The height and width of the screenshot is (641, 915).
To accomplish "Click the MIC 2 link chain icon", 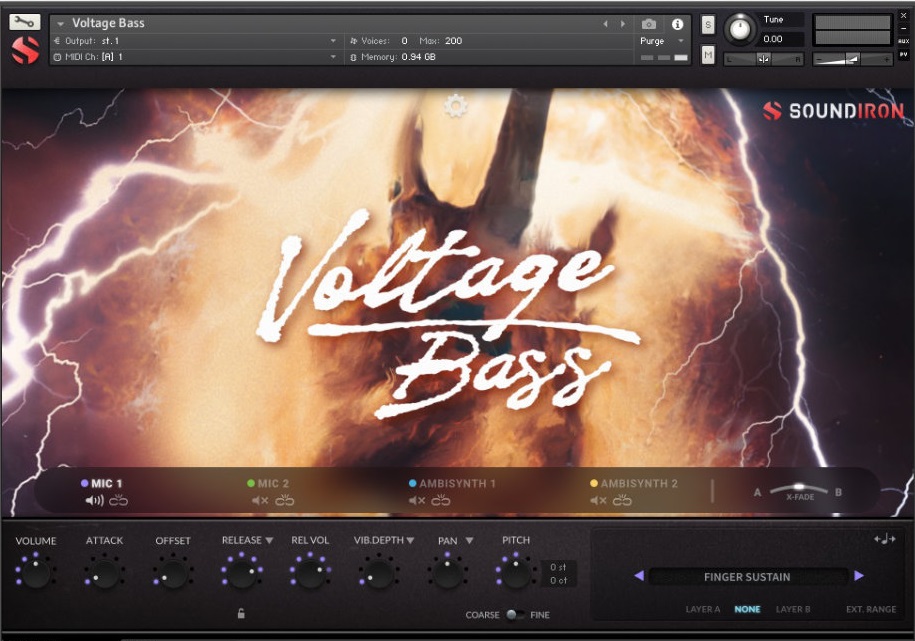I will (x=285, y=500).
